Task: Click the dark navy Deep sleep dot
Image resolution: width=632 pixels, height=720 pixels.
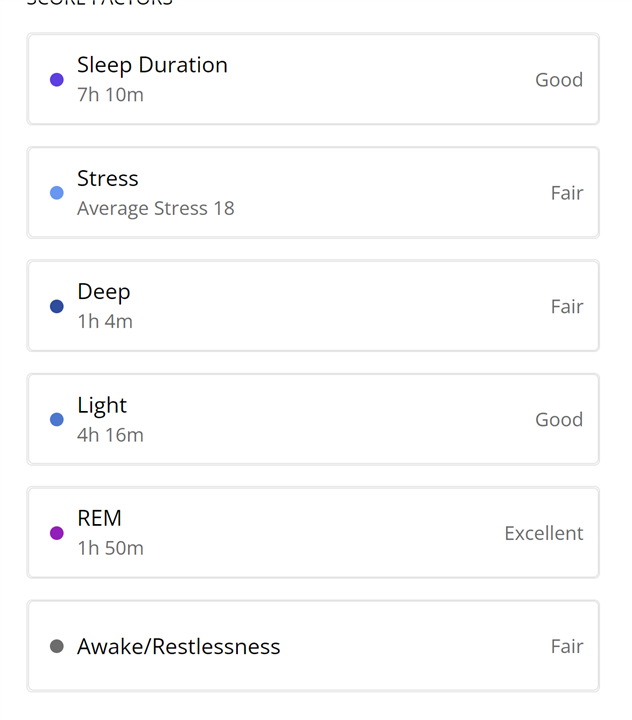Action: (x=57, y=307)
